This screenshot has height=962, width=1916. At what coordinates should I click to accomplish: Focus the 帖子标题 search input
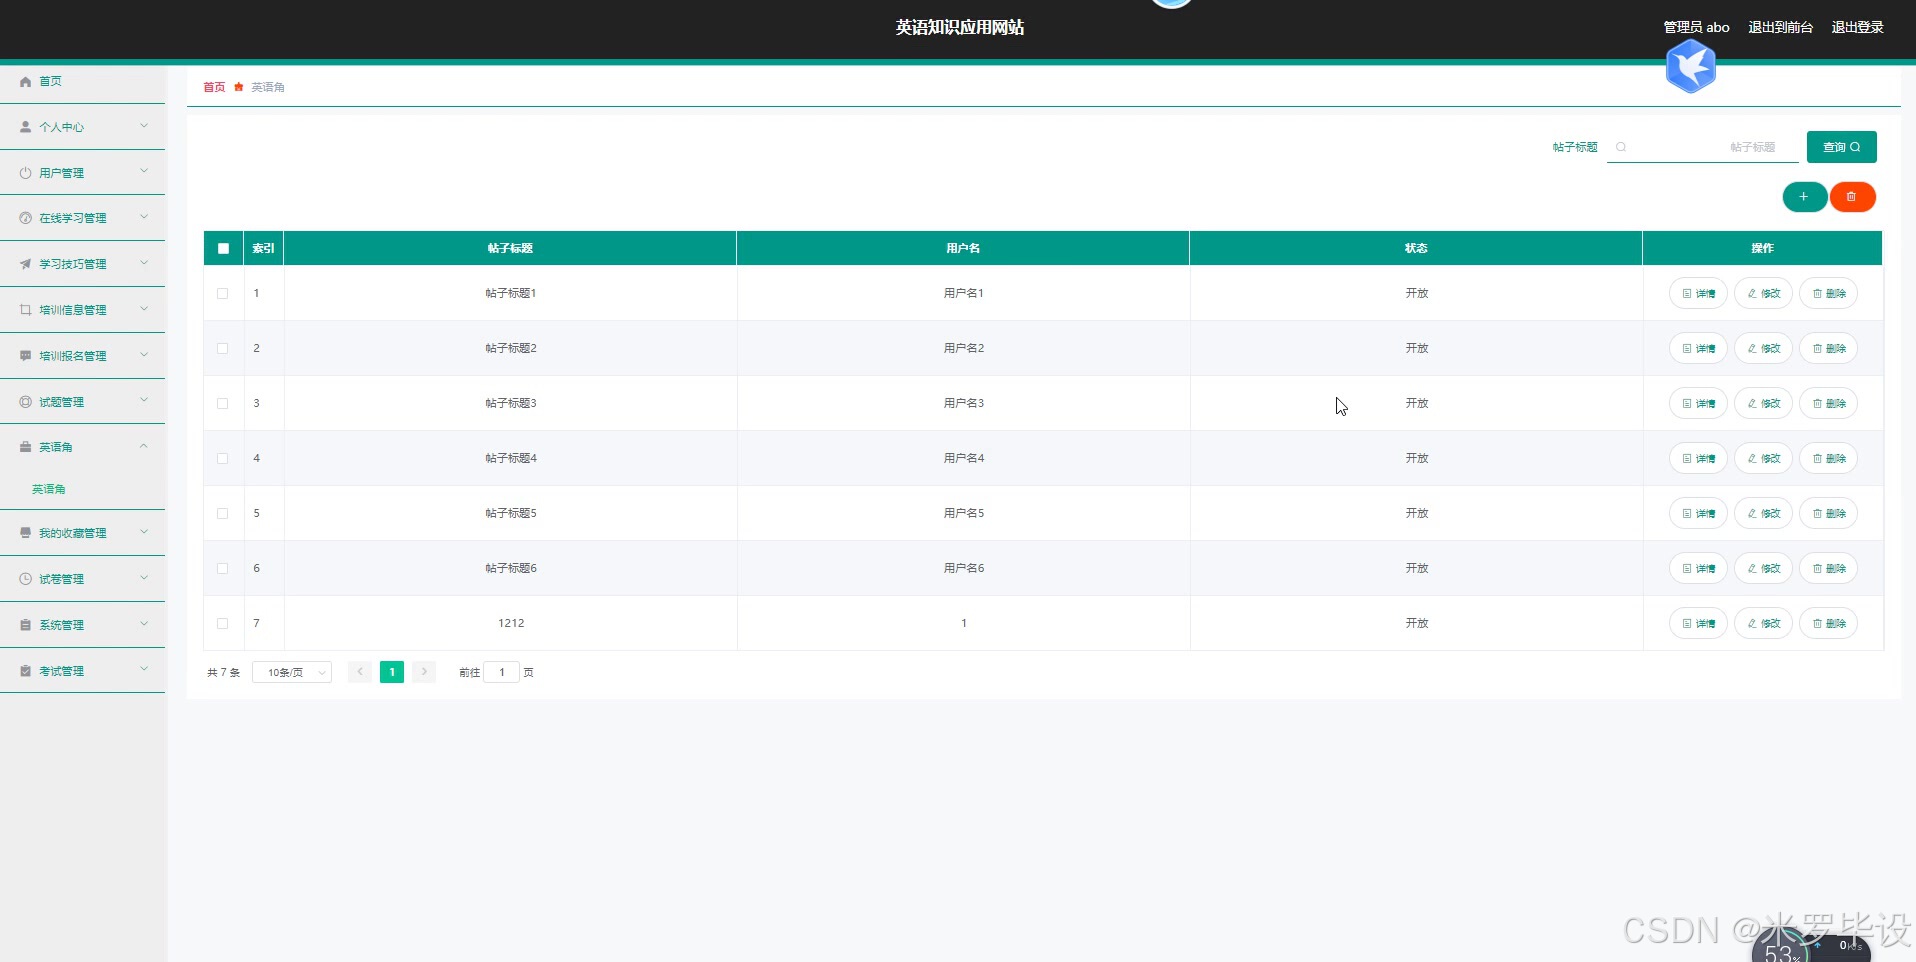click(x=1703, y=147)
